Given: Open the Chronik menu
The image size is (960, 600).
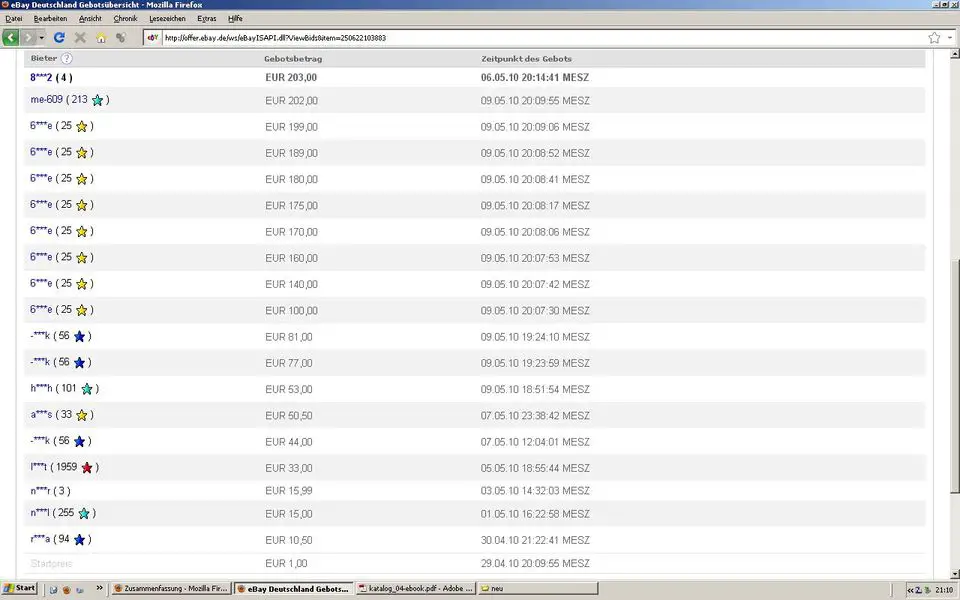Looking at the screenshot, I should pos(125,19).
